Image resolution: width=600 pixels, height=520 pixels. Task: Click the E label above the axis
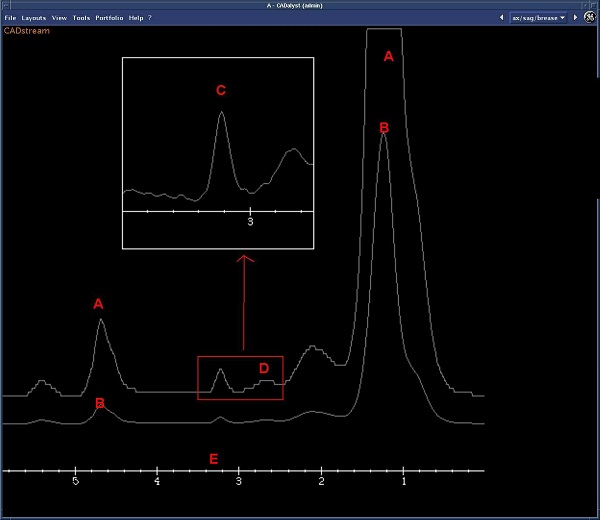click(x=212, y=459)
